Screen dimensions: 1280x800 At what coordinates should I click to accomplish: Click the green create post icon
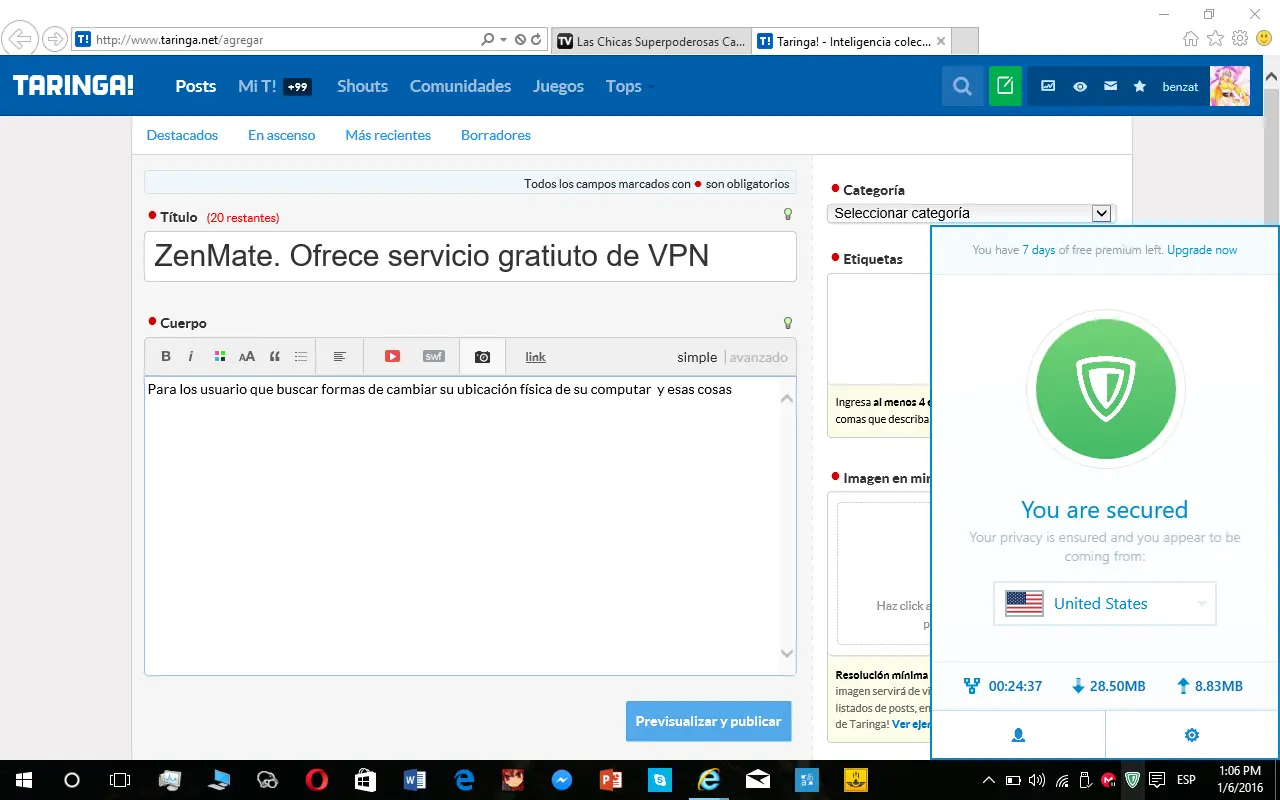1005,87
